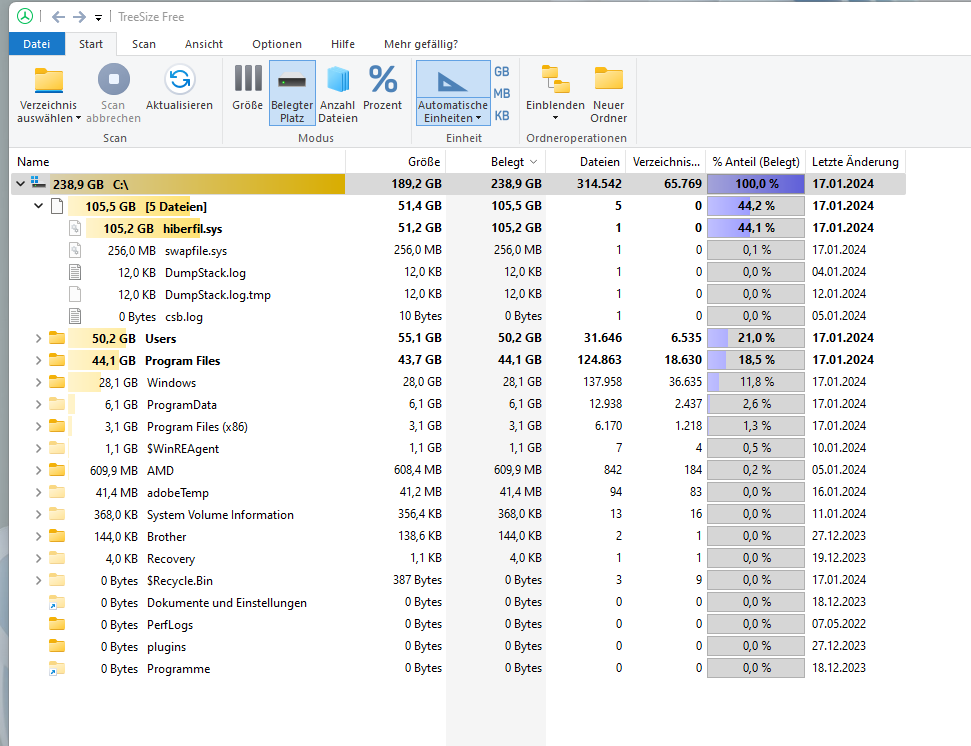Go back with the left arrow
The image size is (971, 746).
point(58,17)
